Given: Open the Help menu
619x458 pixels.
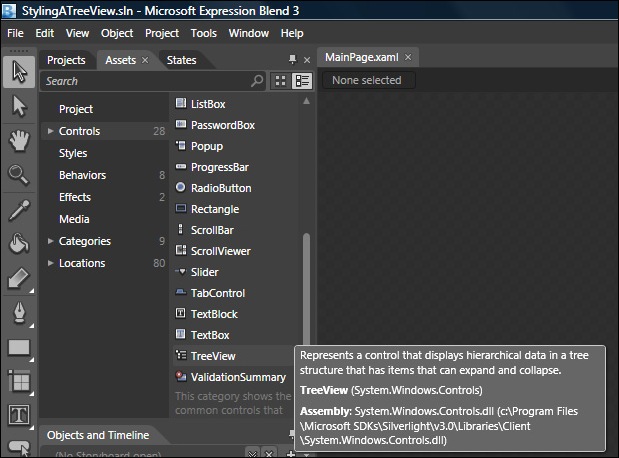Looking at the screenshot, I should click(x=292, y=33).
